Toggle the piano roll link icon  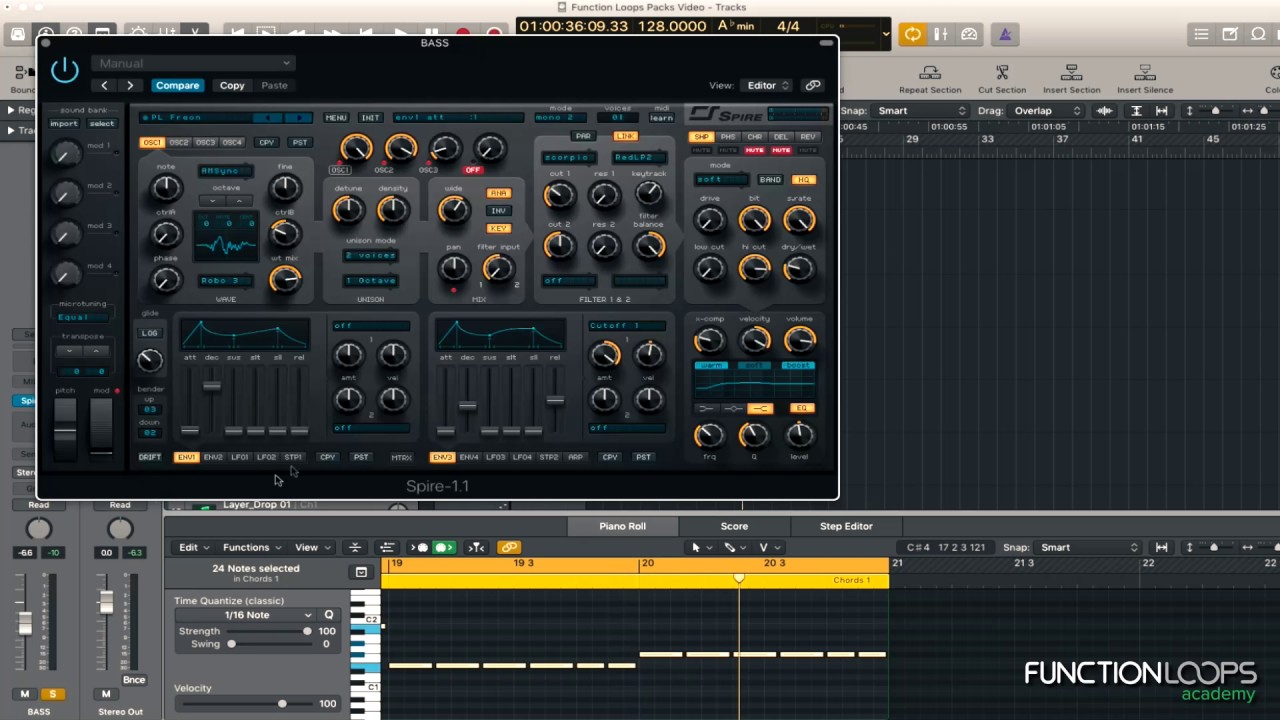(x=510, y=547)
